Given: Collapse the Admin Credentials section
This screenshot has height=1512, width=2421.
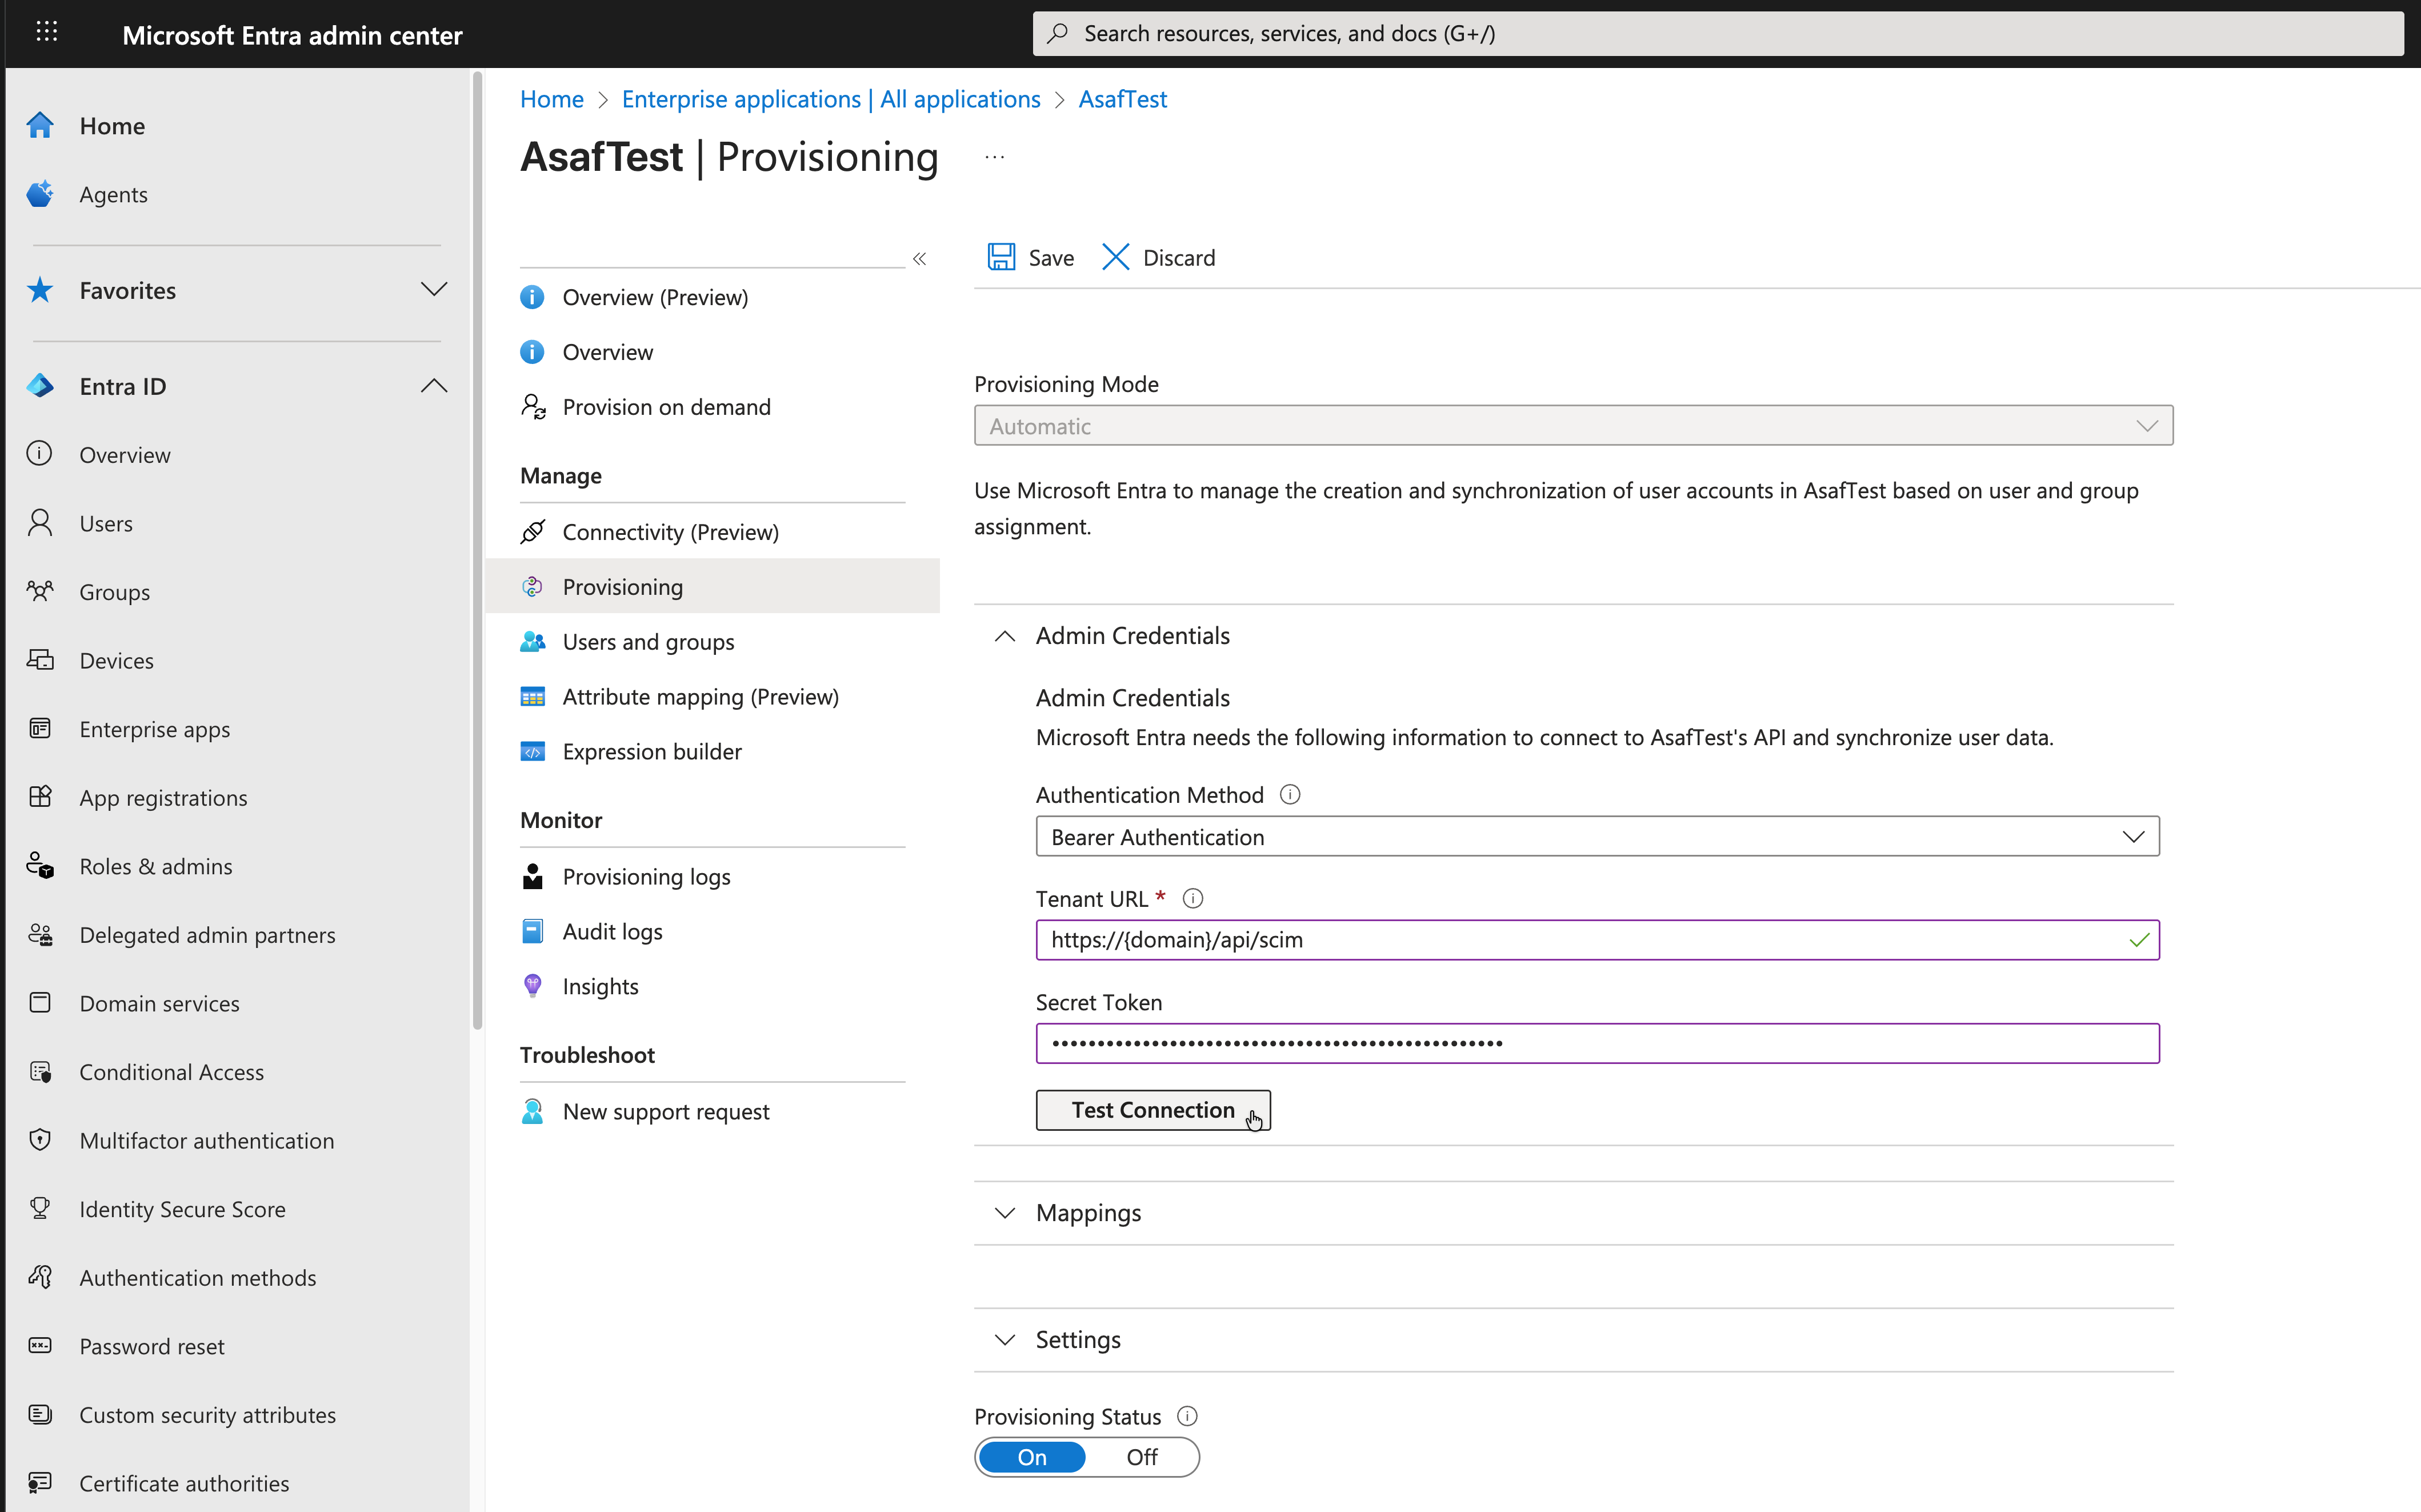Looking at the screenshot, I should [1005, 636].
